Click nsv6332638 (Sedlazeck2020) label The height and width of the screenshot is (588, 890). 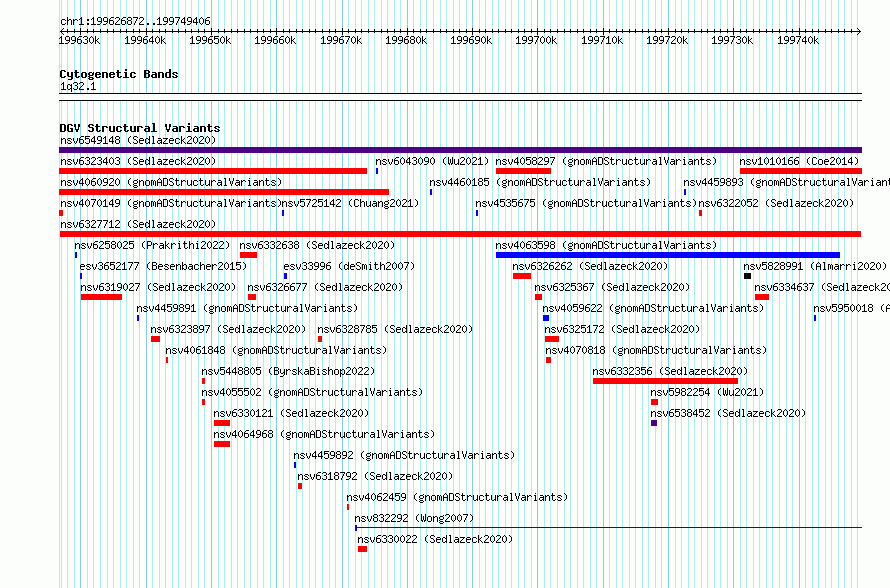(x=317, y=245)
